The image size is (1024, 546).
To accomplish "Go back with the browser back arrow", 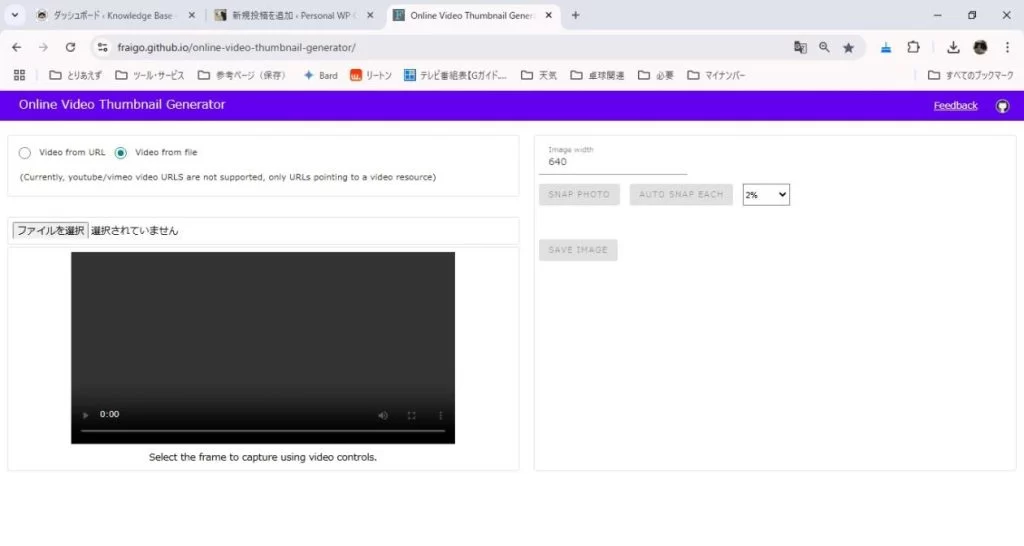I will click(x=17, y=47).
